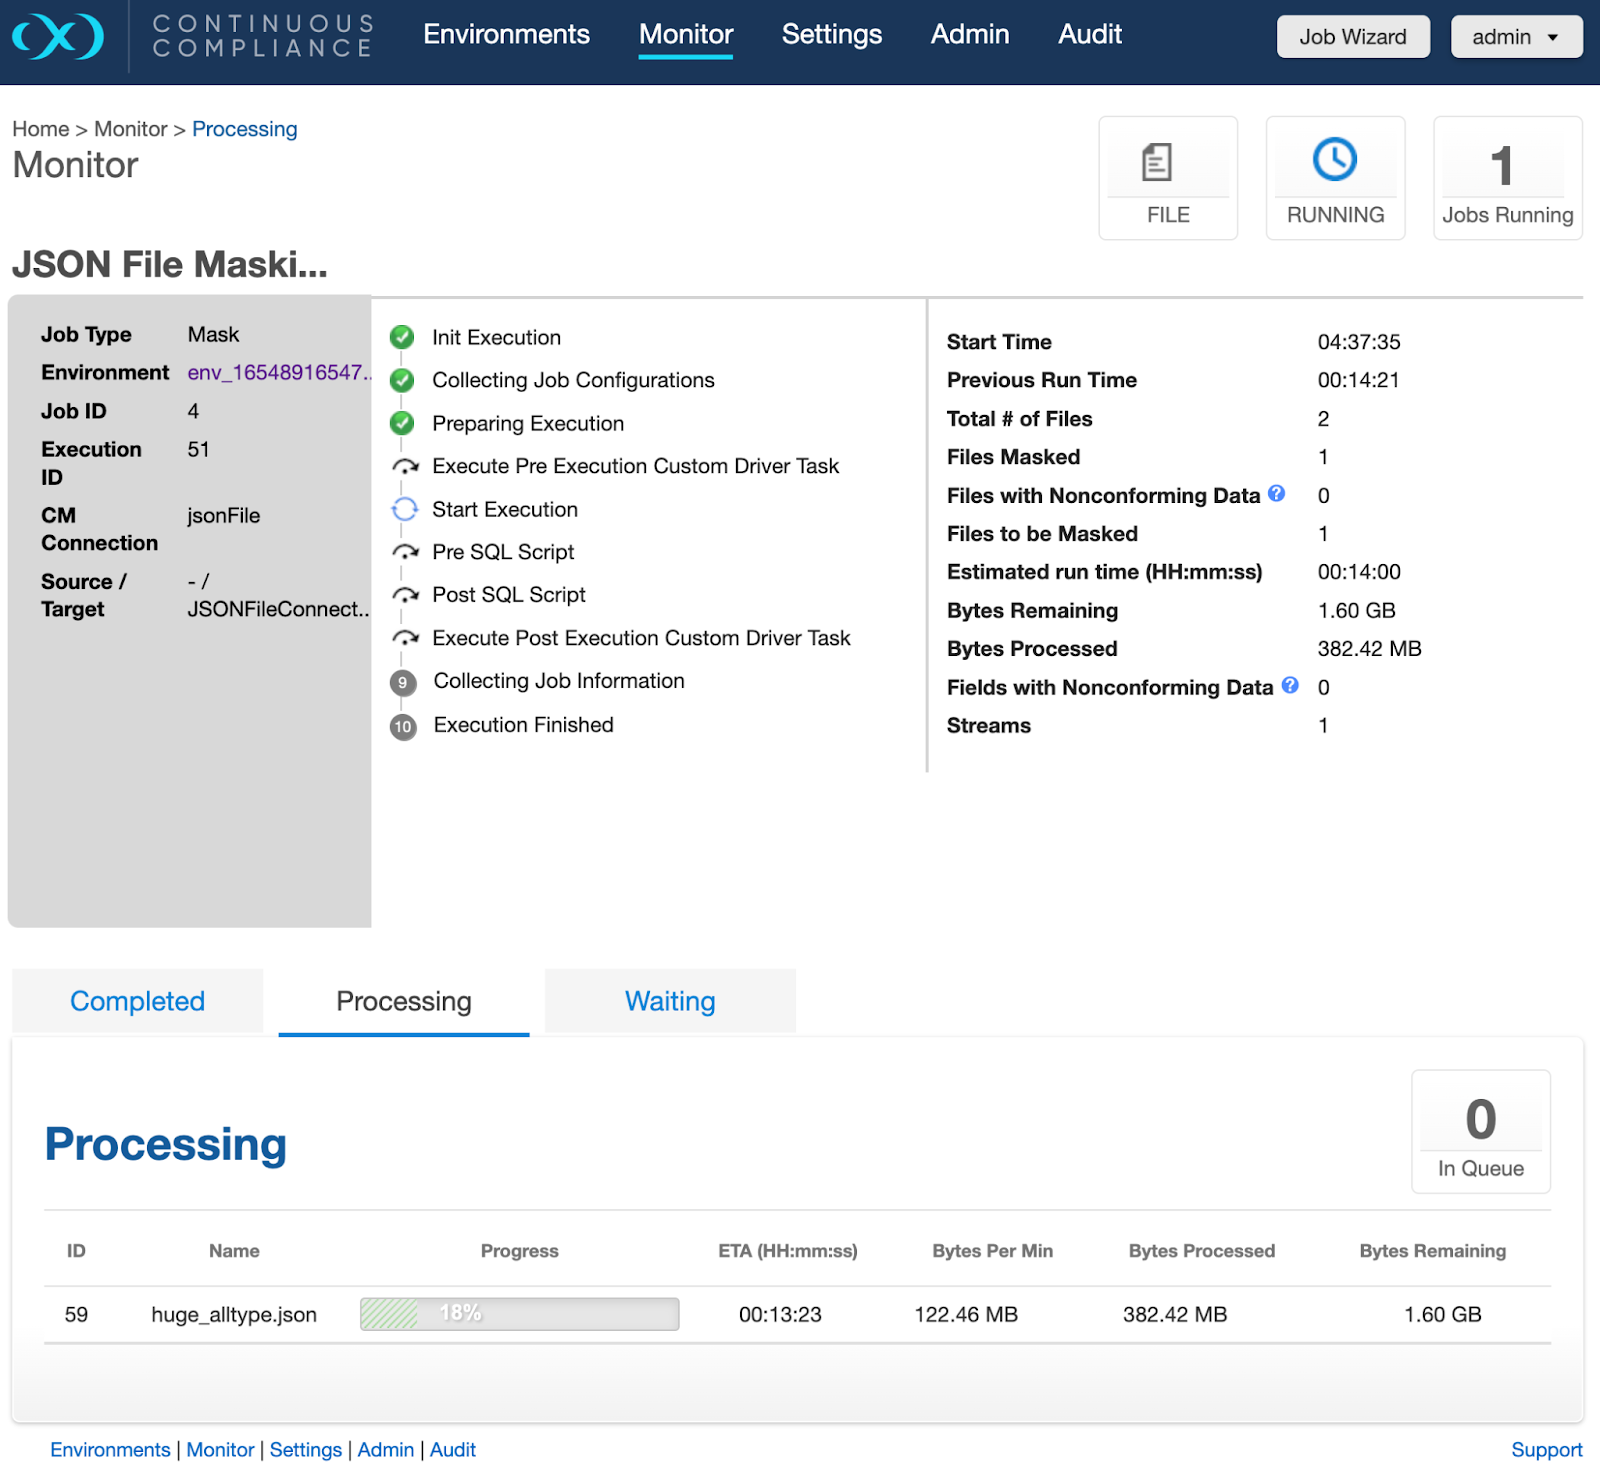
Task: Click green checkmark beside Preparing Execution
Action: (402, 423)
